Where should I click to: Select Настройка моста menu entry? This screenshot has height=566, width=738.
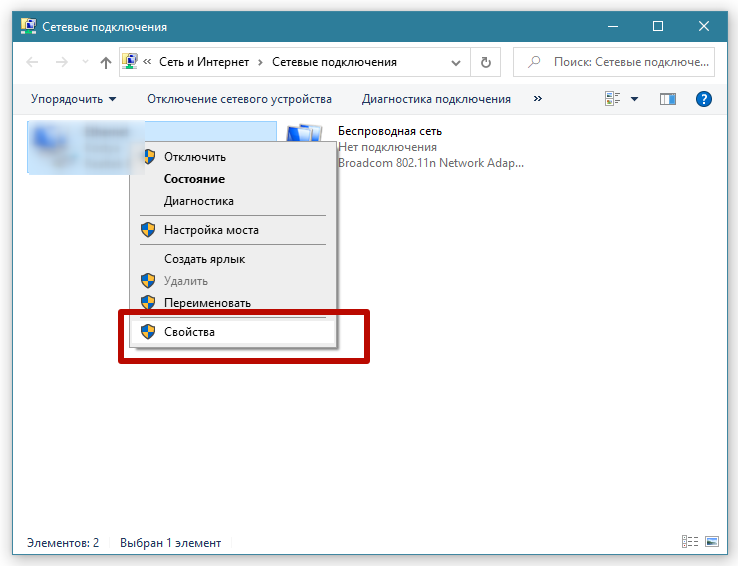[x=211, y=230]
